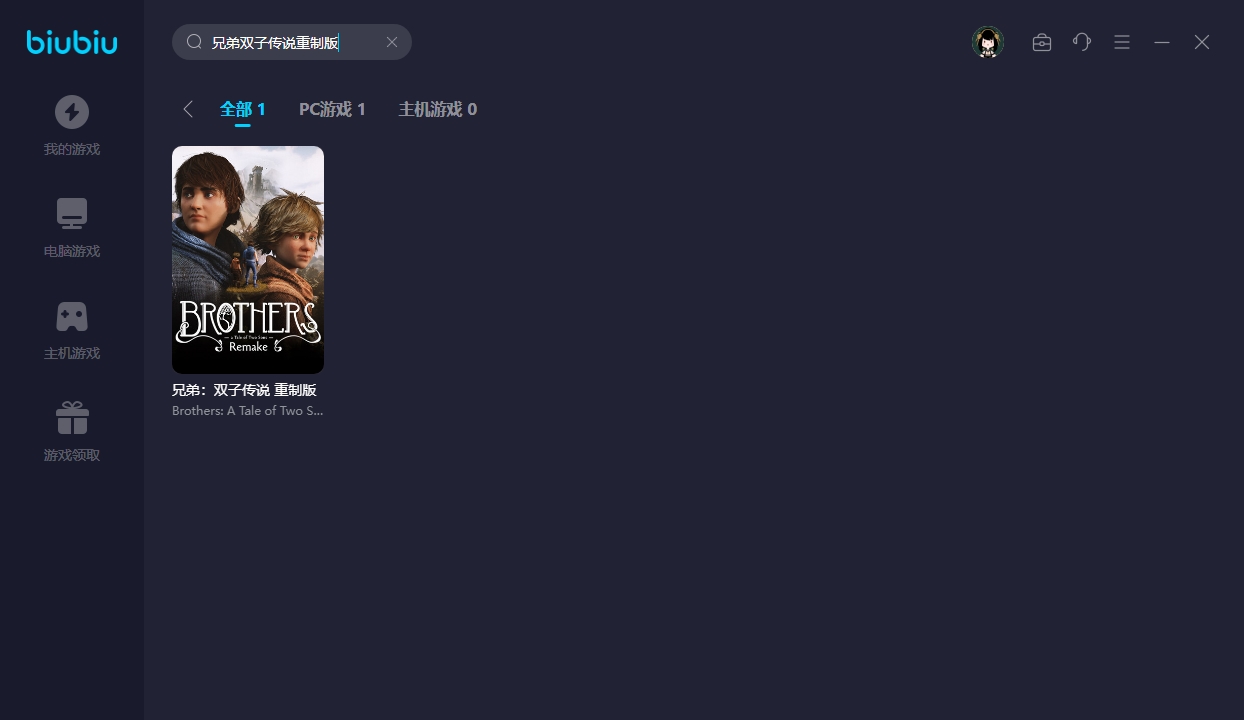Screen dimensions: 1244x720
Task: Click the subtitle Brothers: A Tale of Two S...
Action: click(x=247, y=411)
